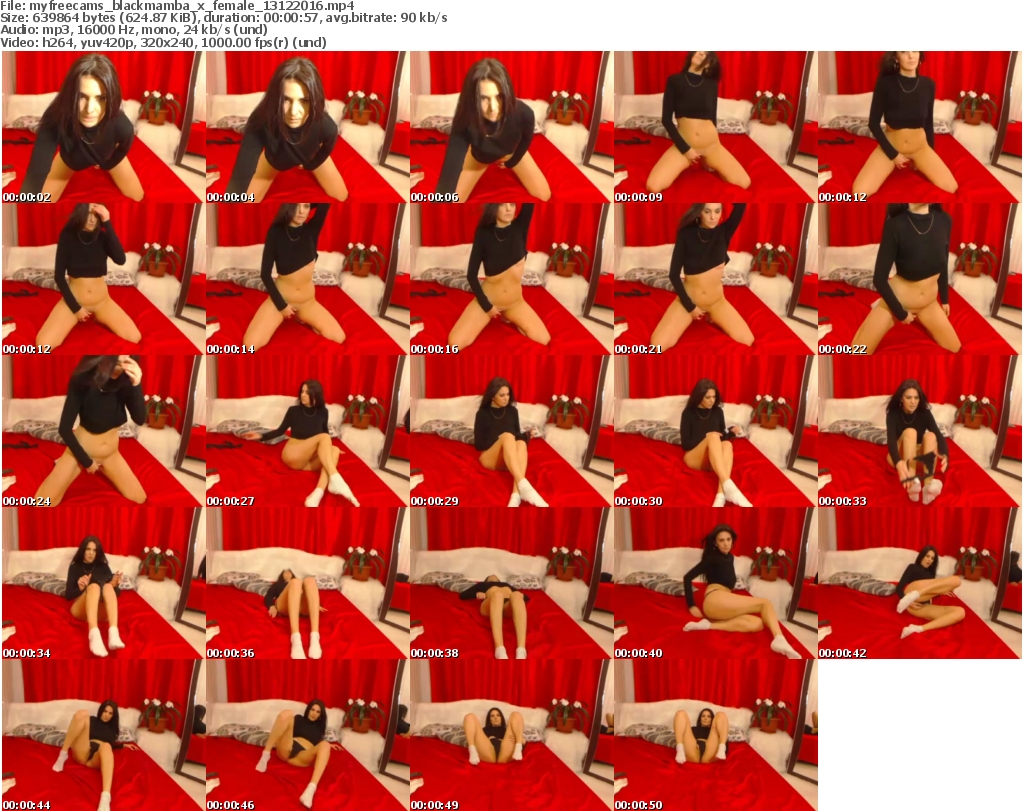The width and height of the screenshot is (1024, 811).
Task: Click the frame labeled 00:00:46
Action: 308,735
